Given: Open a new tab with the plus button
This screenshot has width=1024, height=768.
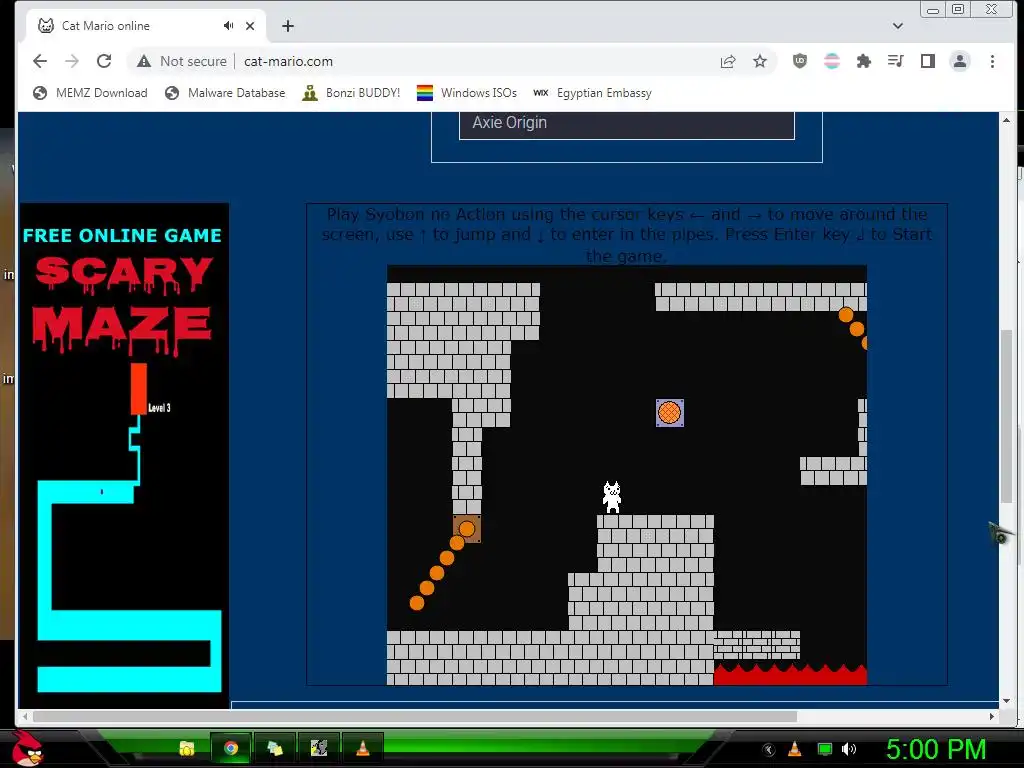Looking at the screenshot, I should tap(288, 26).
